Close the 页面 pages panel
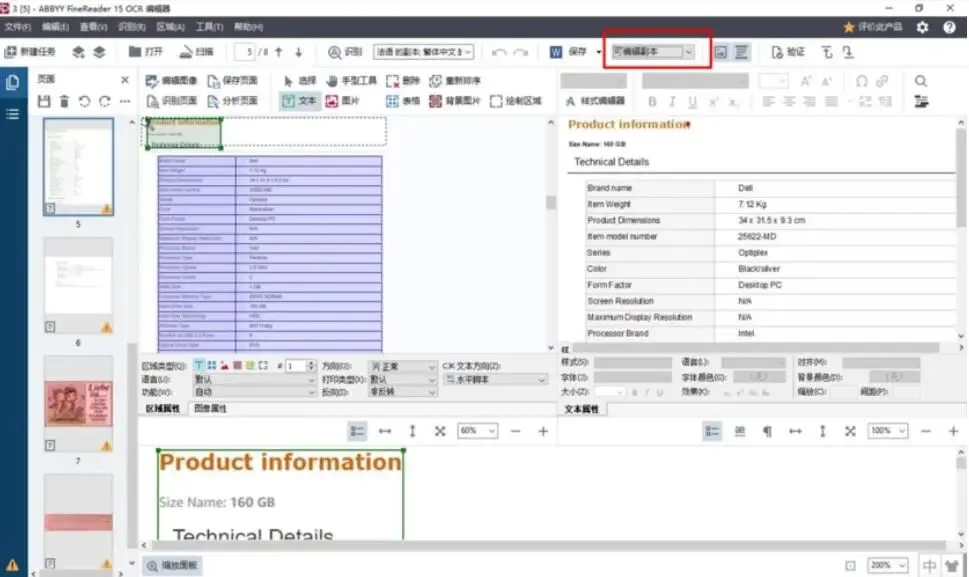The height and width of the screenshot is (577, 969). click(x=125, y=80)
